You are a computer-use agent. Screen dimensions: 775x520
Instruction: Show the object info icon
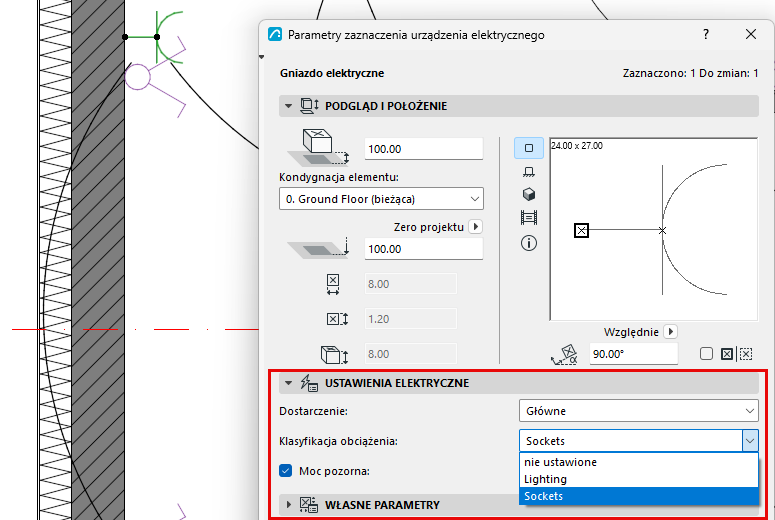[x=529, y=243]
